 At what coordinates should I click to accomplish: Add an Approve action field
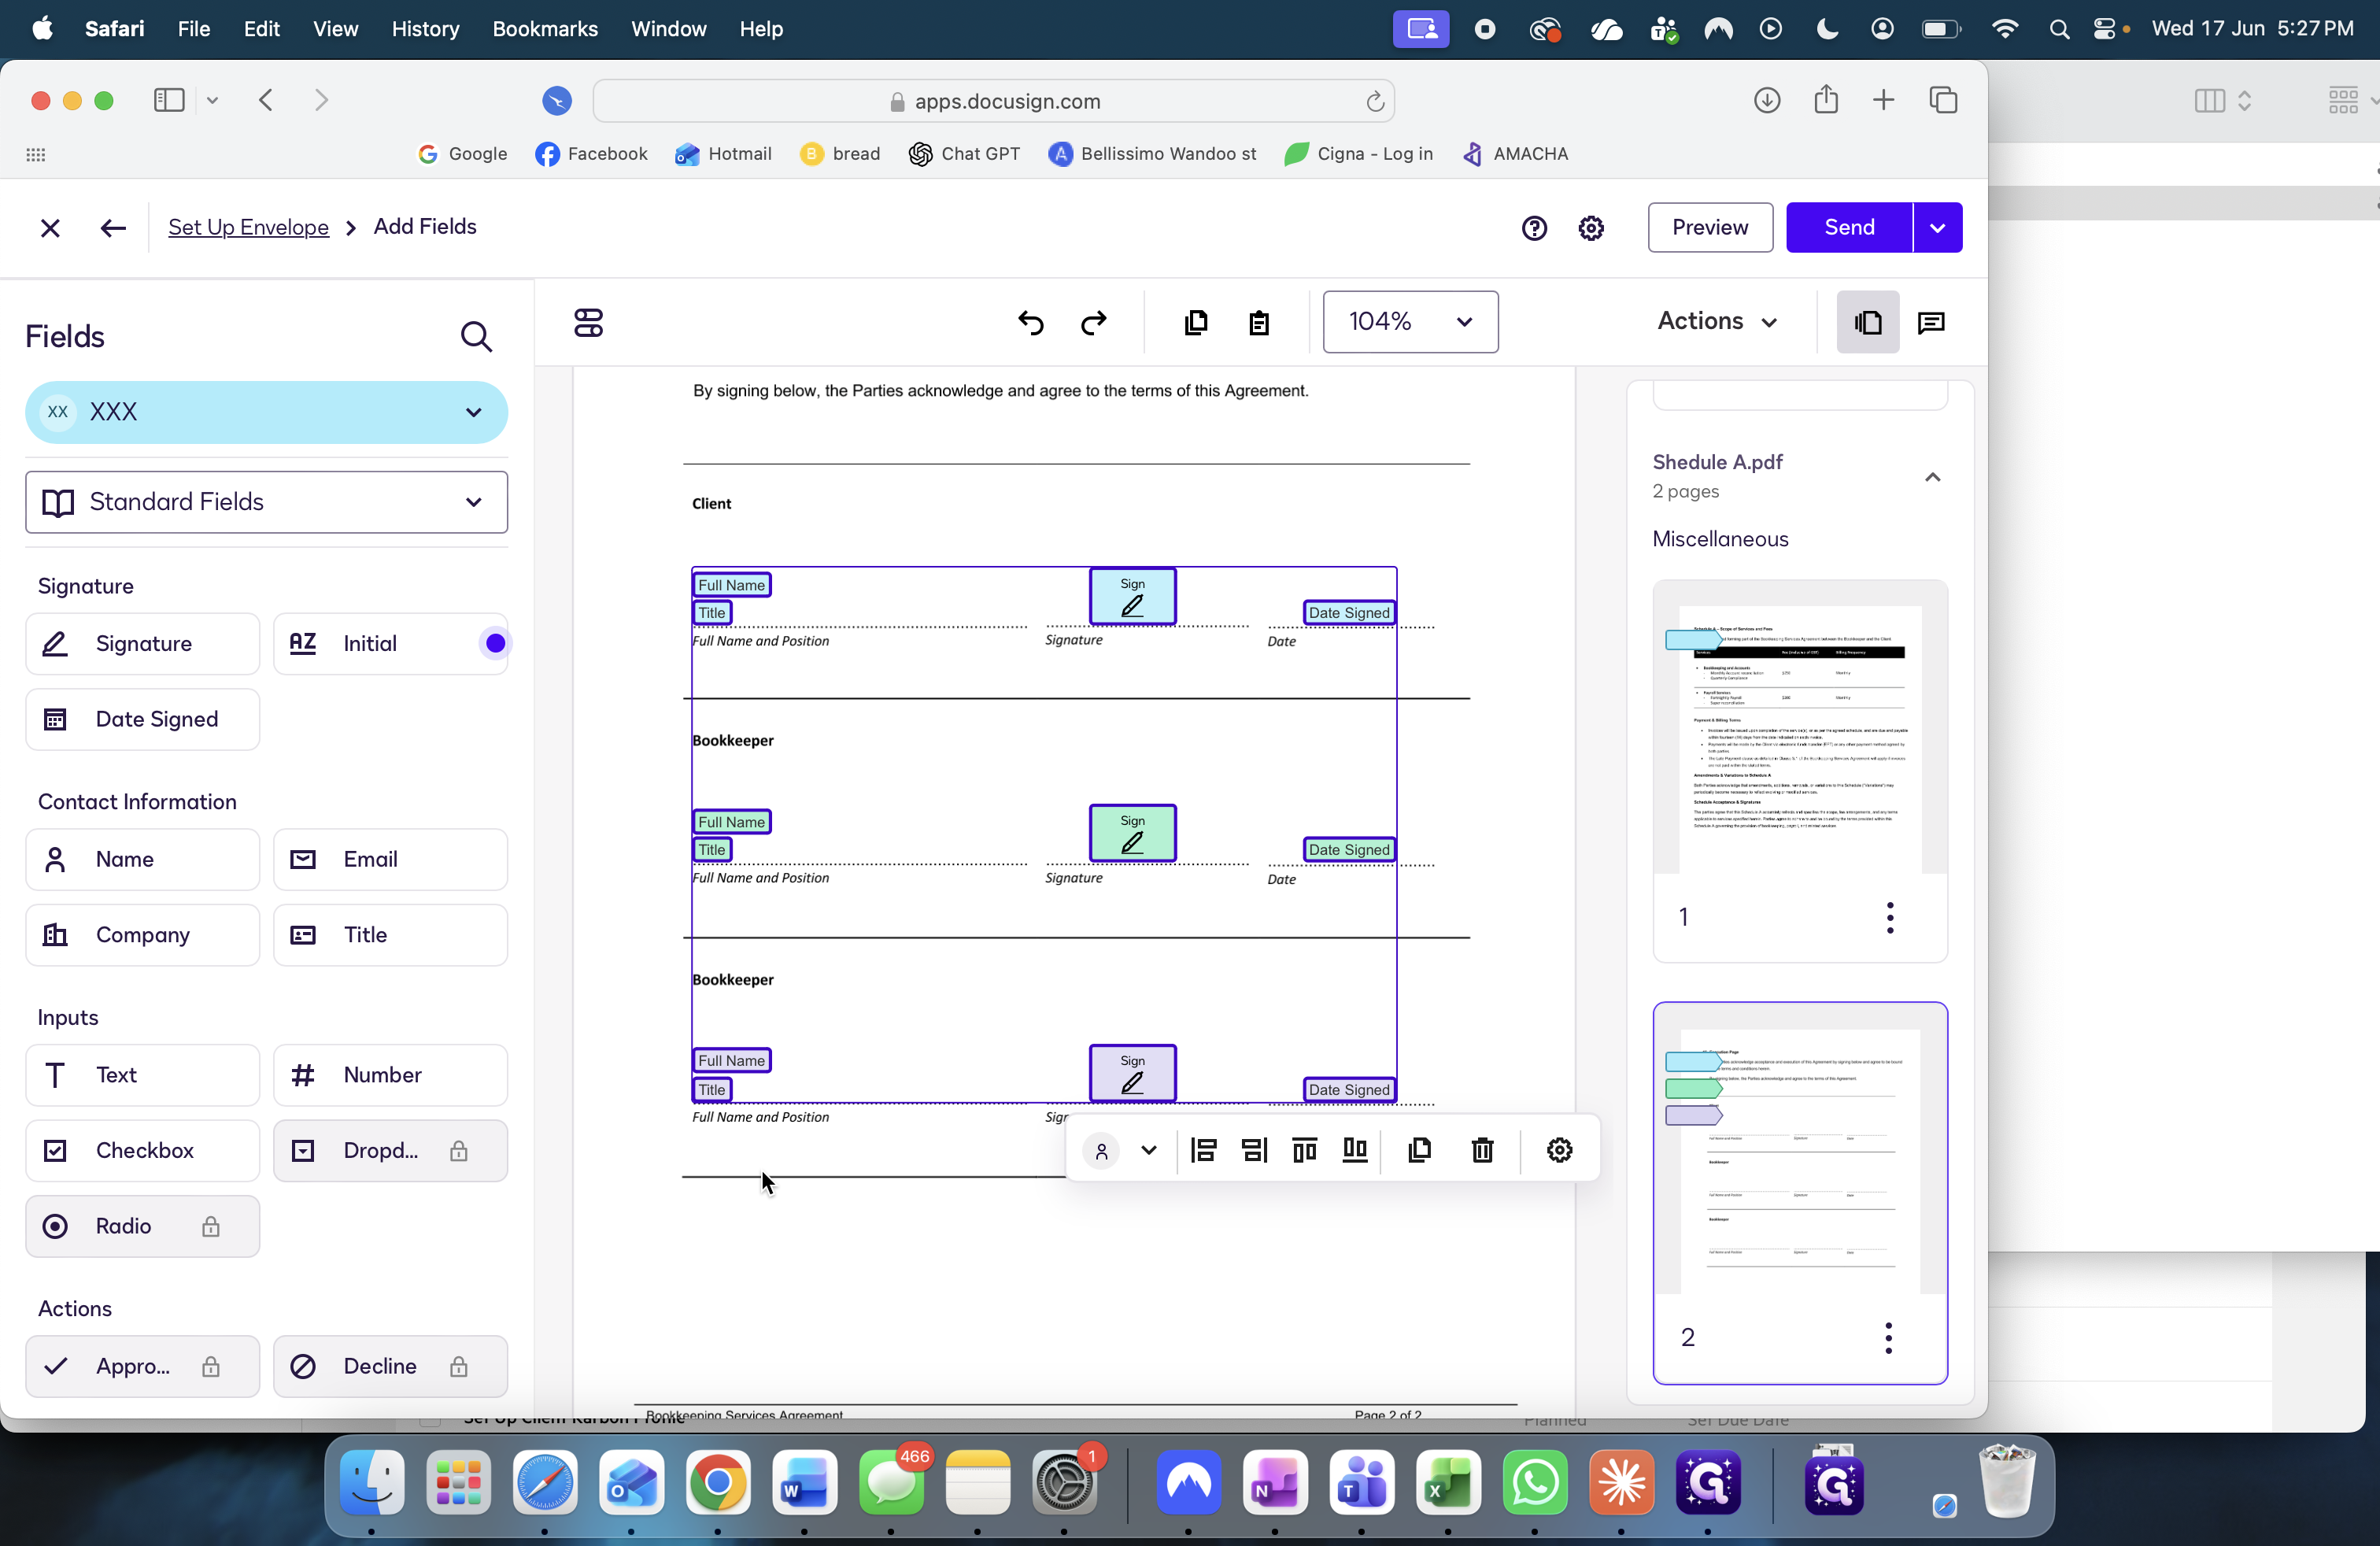click(x=143, y=1366)
